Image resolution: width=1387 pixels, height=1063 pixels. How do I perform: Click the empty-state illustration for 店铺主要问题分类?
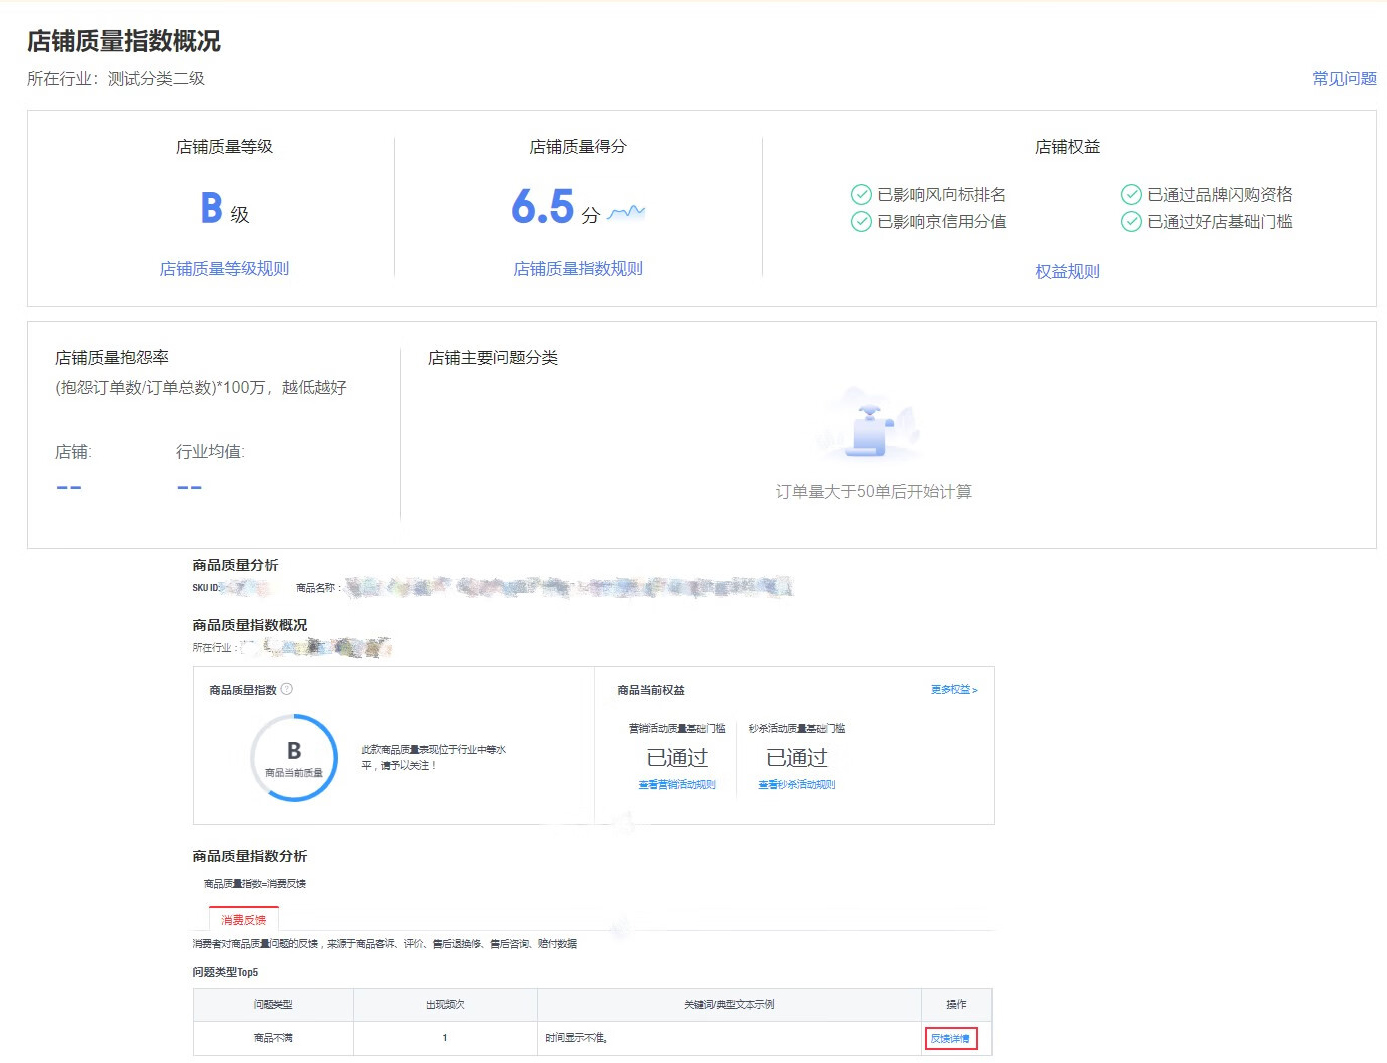tap(868, 427)
